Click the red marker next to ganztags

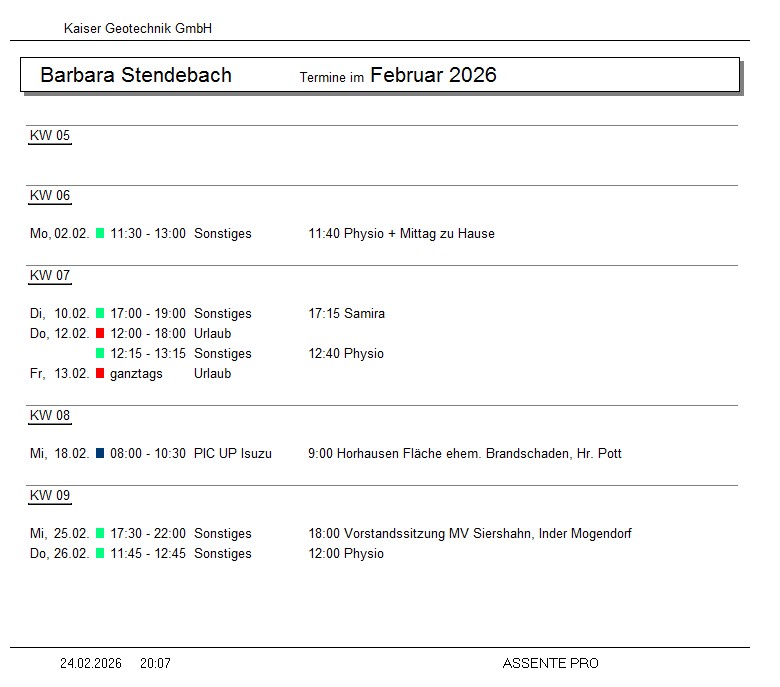point(100,374)
